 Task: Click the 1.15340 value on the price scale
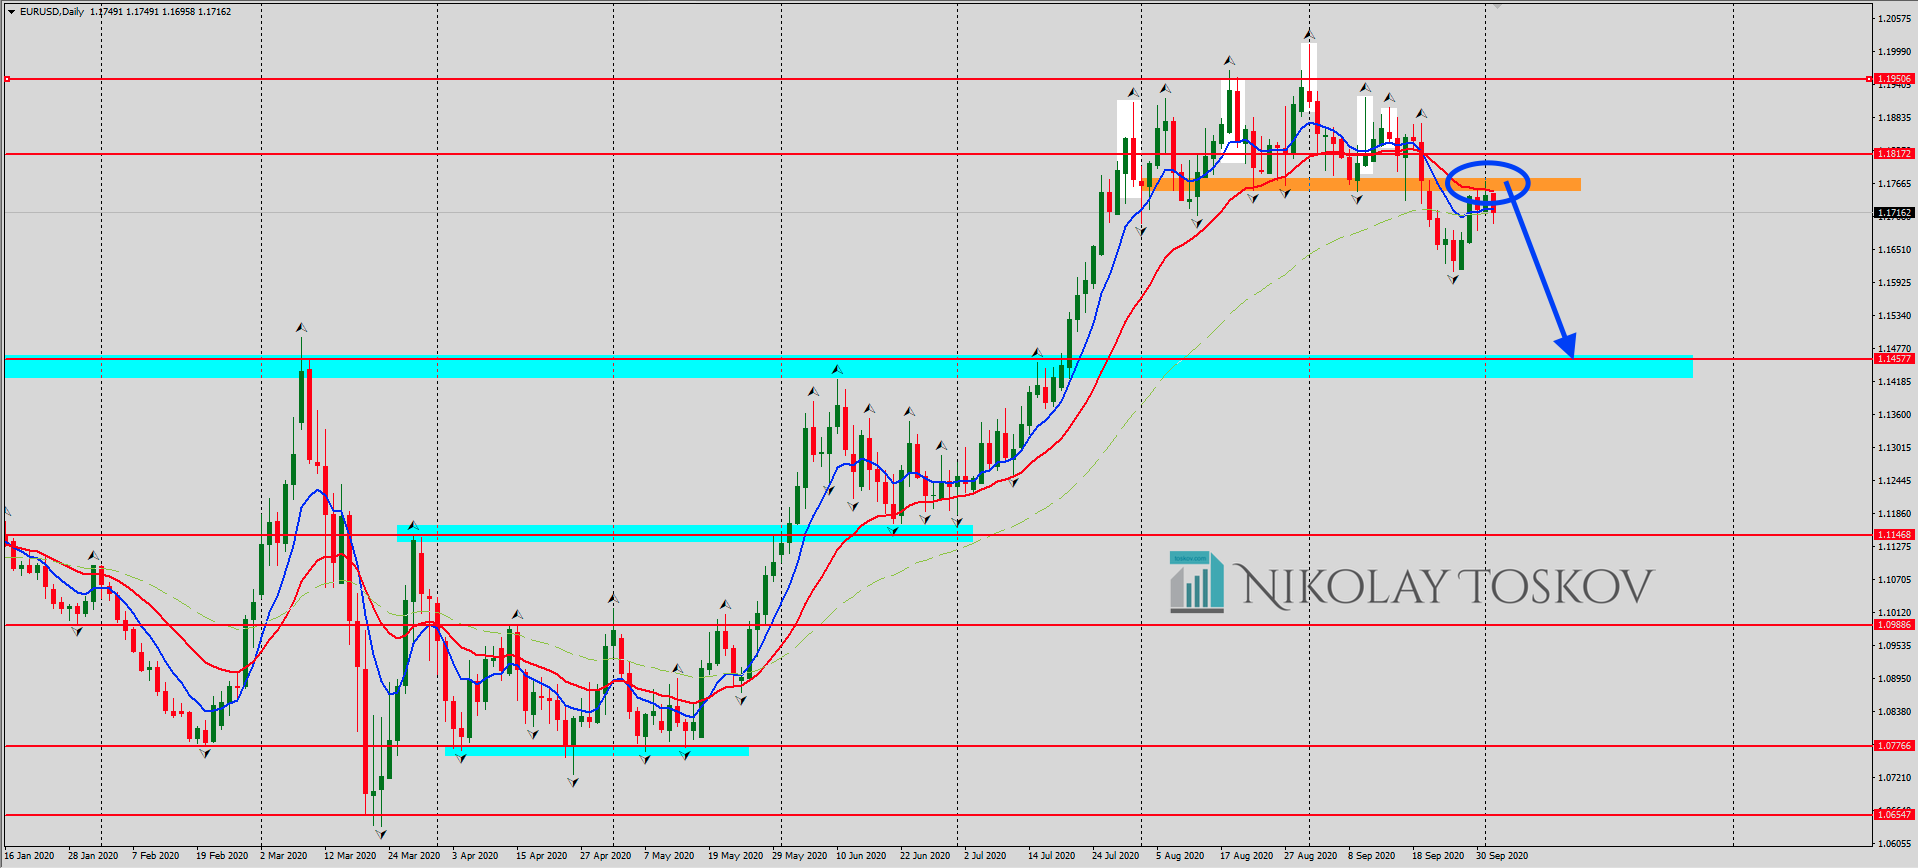click(x=1895, y=316)
